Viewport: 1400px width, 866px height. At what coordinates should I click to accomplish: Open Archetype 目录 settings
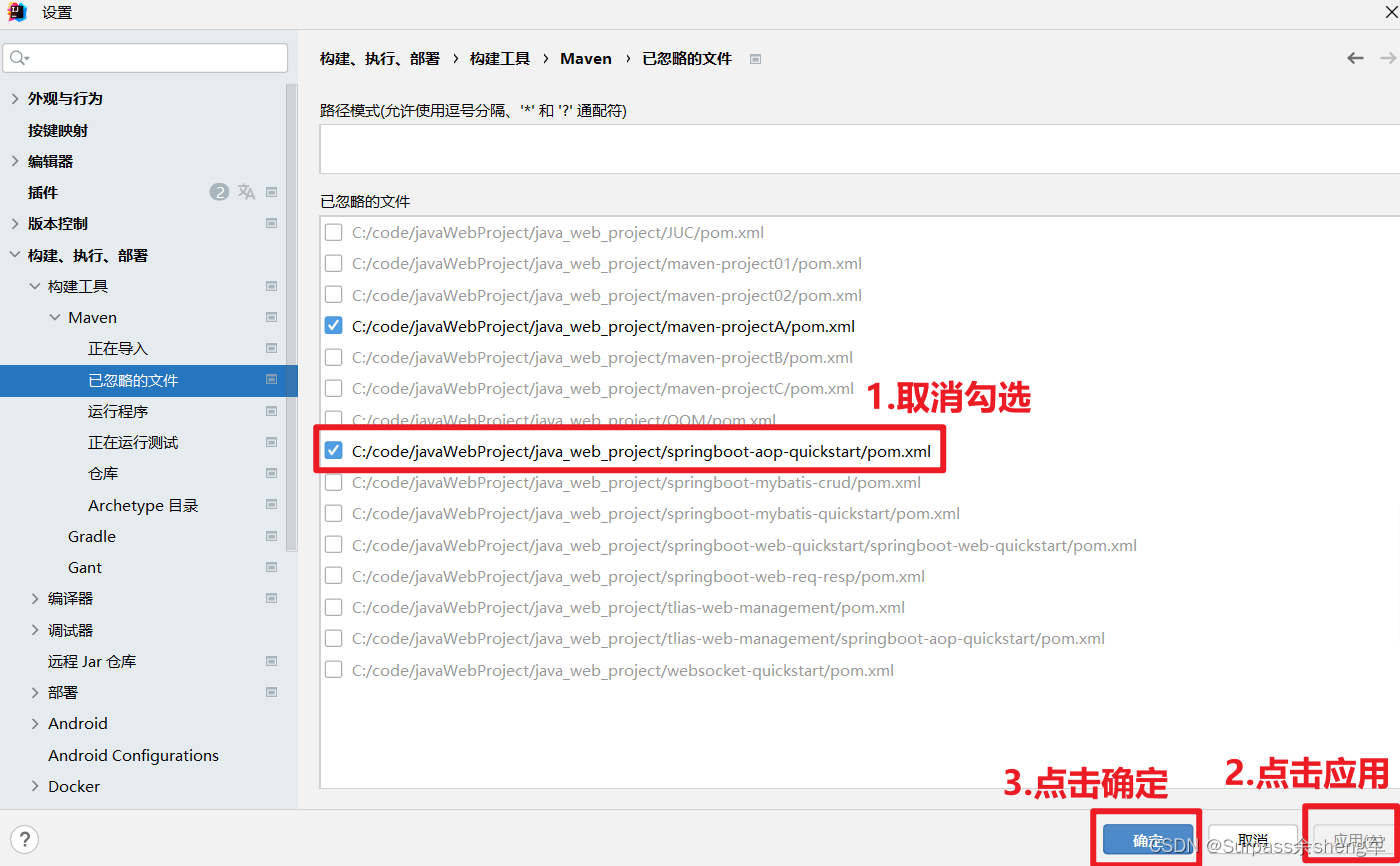143,505
